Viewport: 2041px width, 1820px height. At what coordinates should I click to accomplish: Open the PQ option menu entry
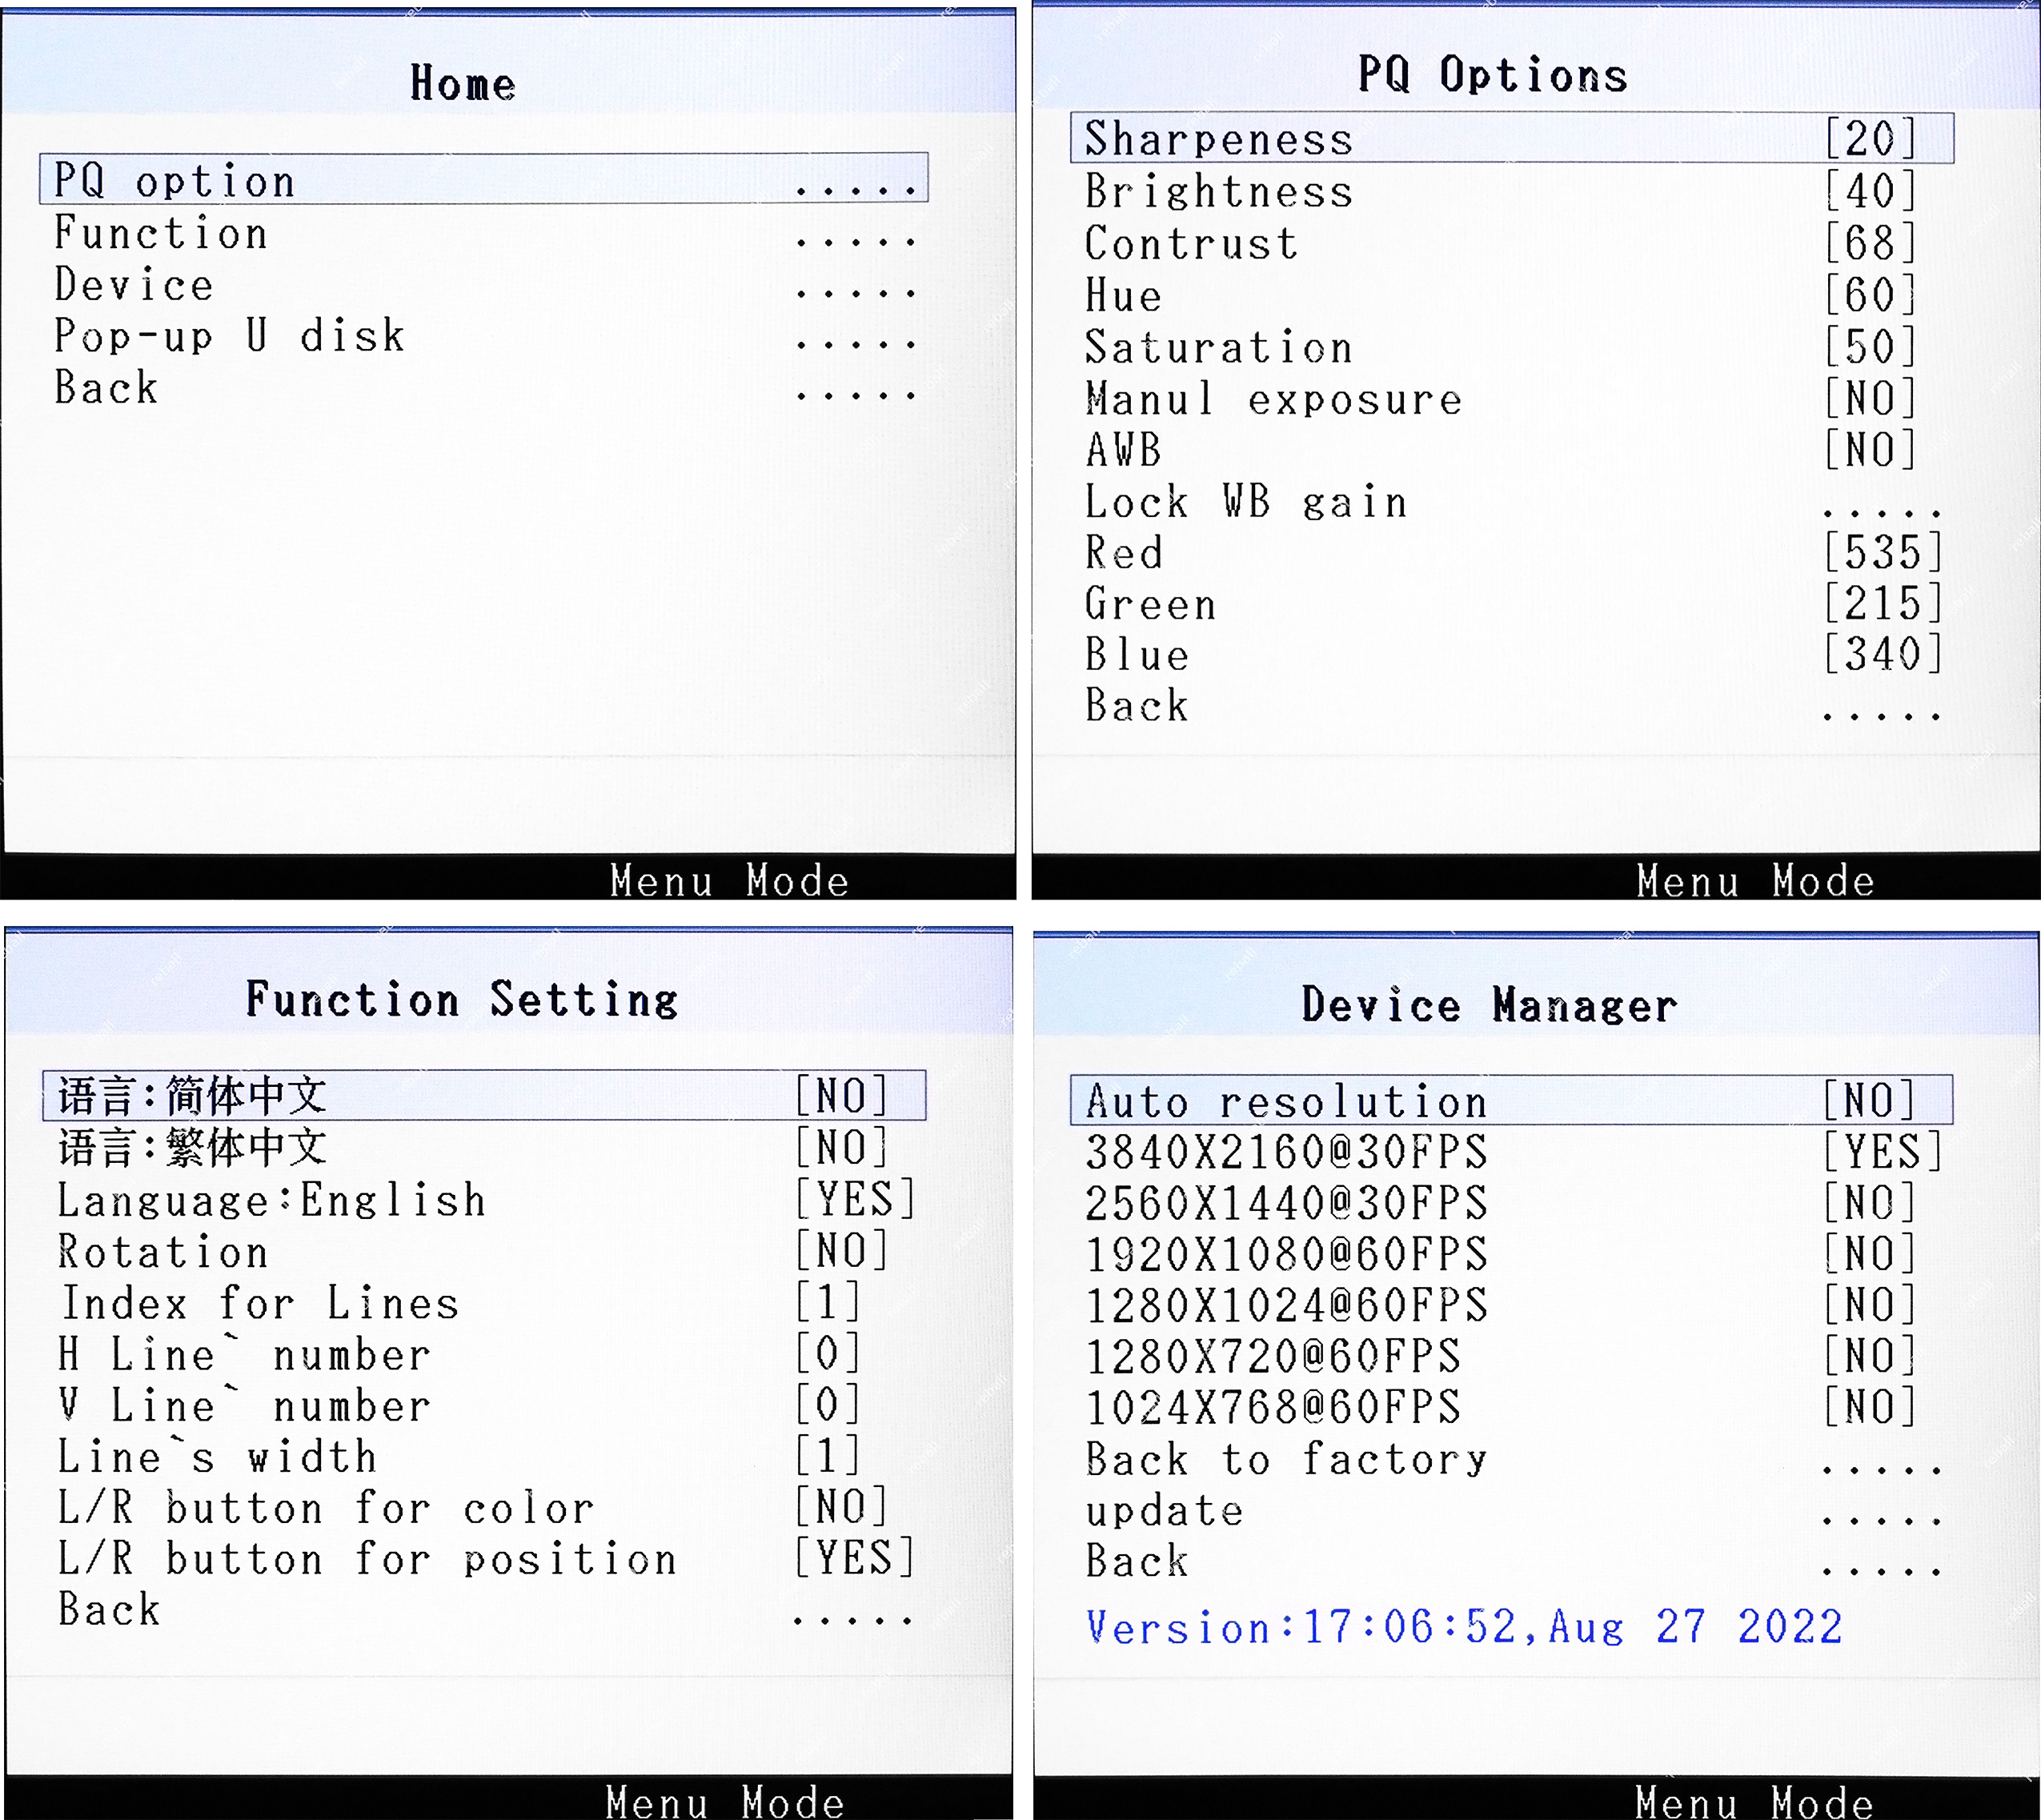(x=175, y=181)
